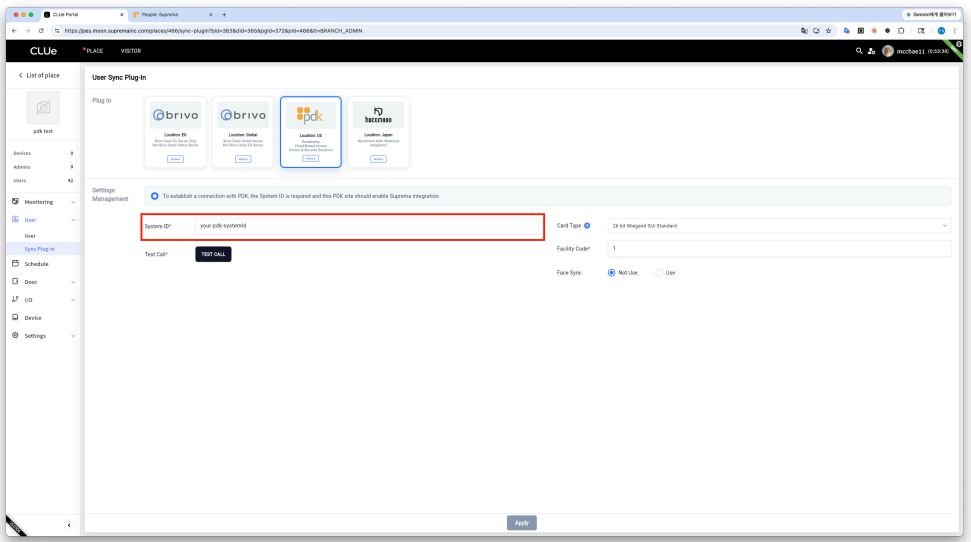Click the Notice button on Japan card
971x542 pixels.
[x=378, y=159]
